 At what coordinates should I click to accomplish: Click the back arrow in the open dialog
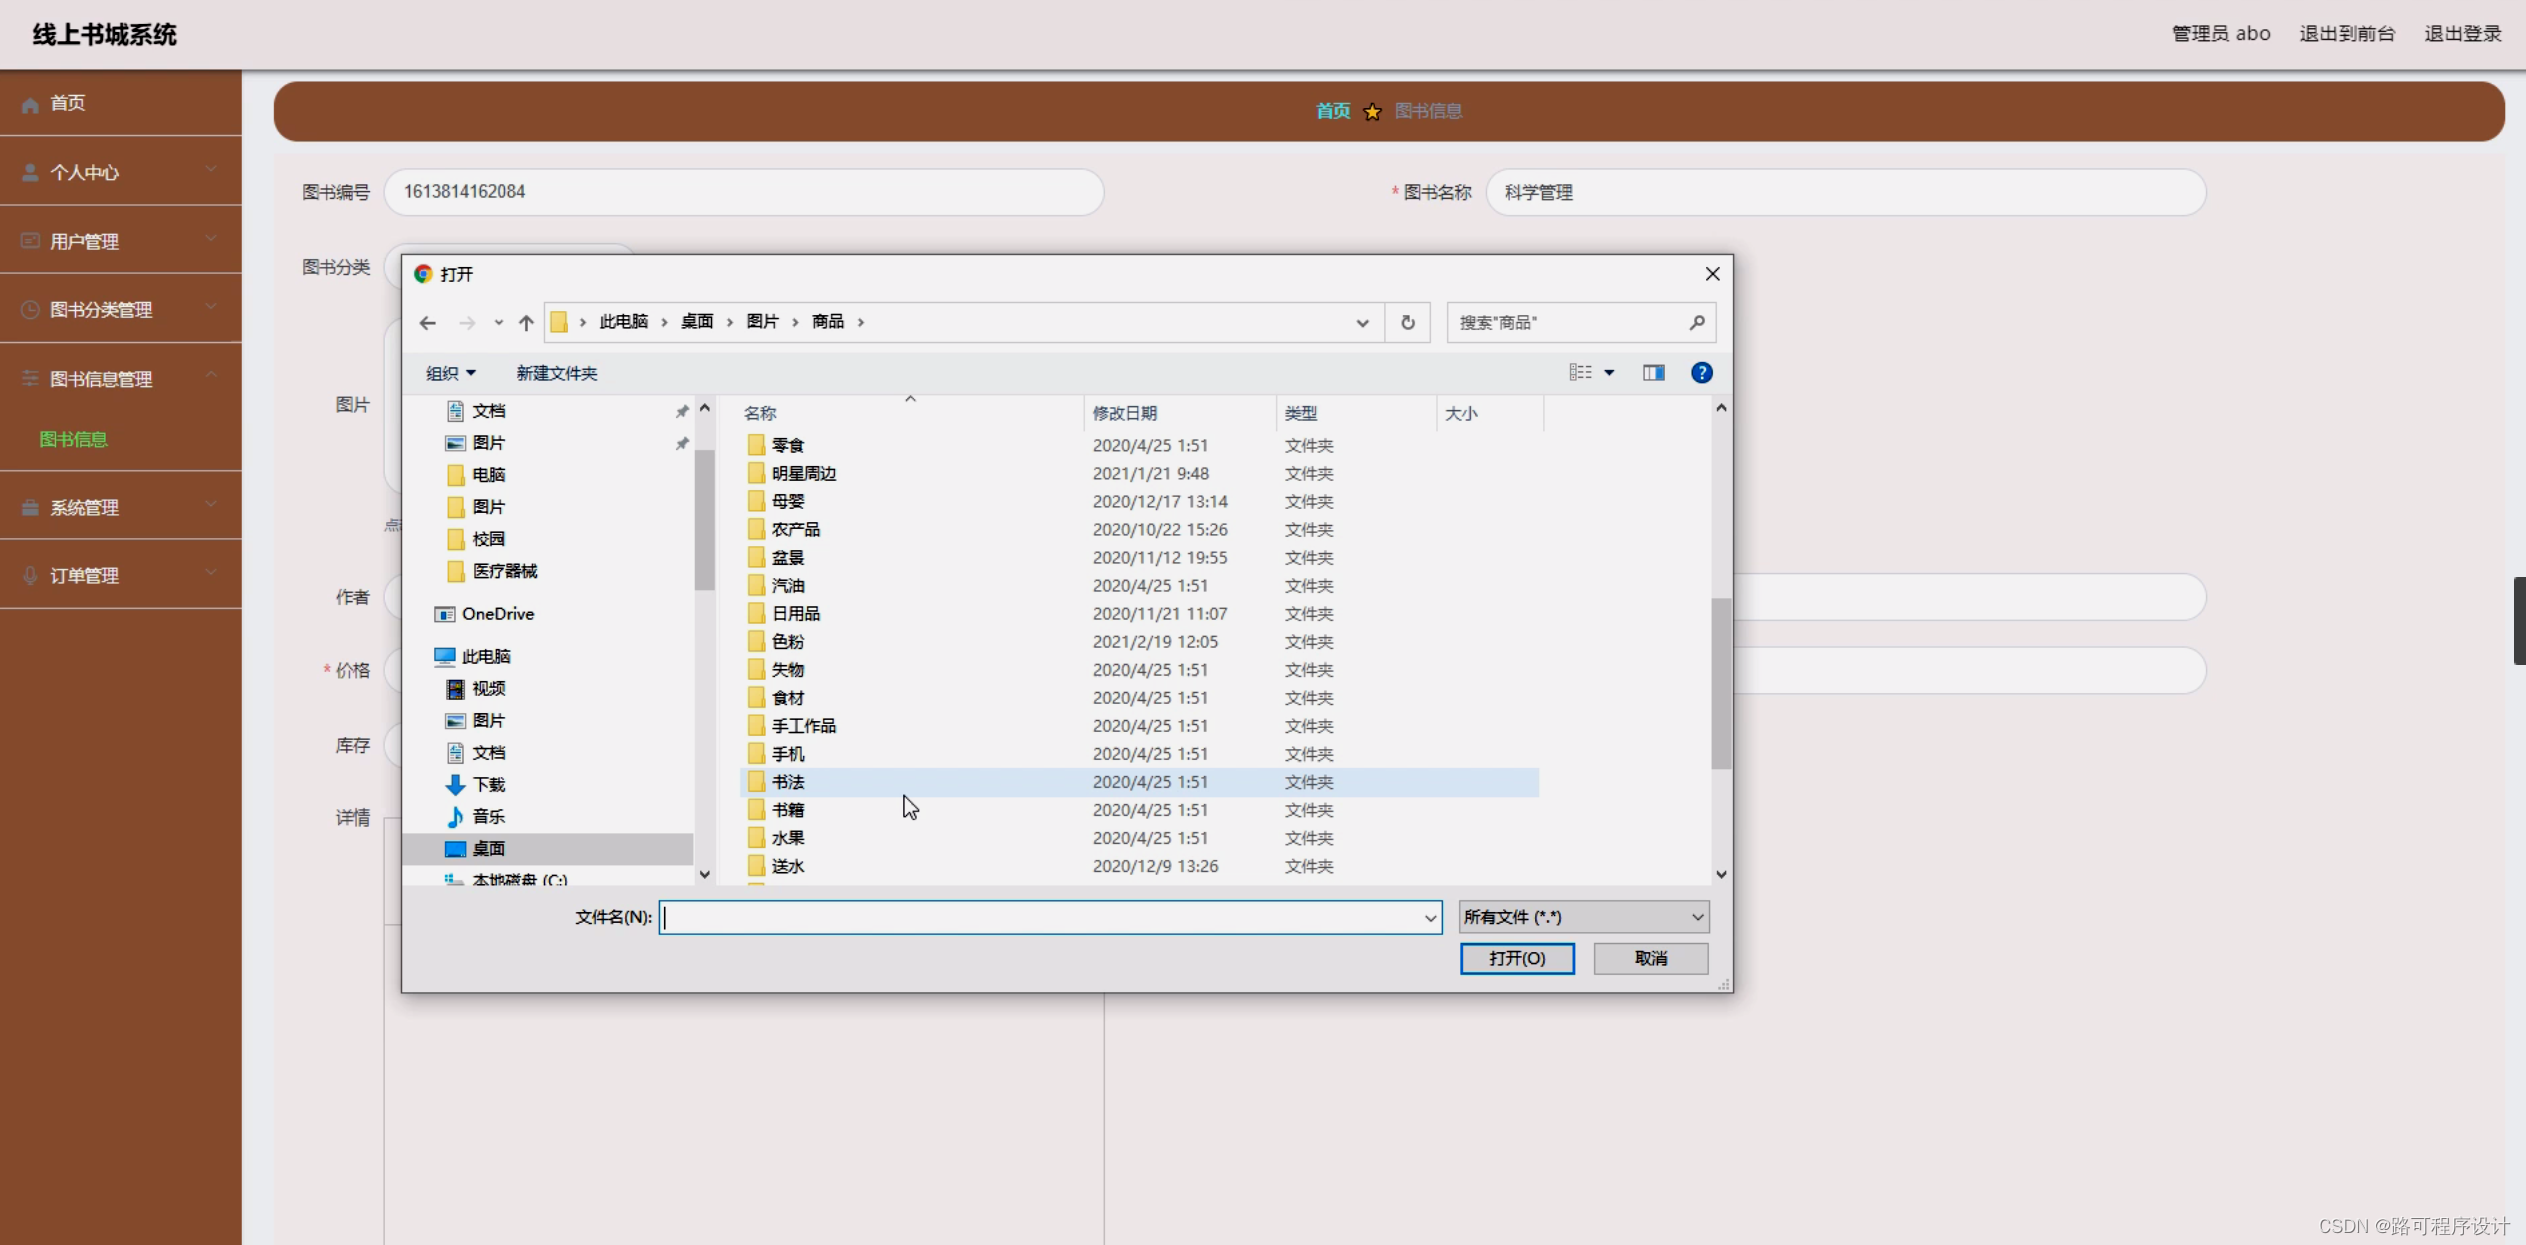click(428, 322)
